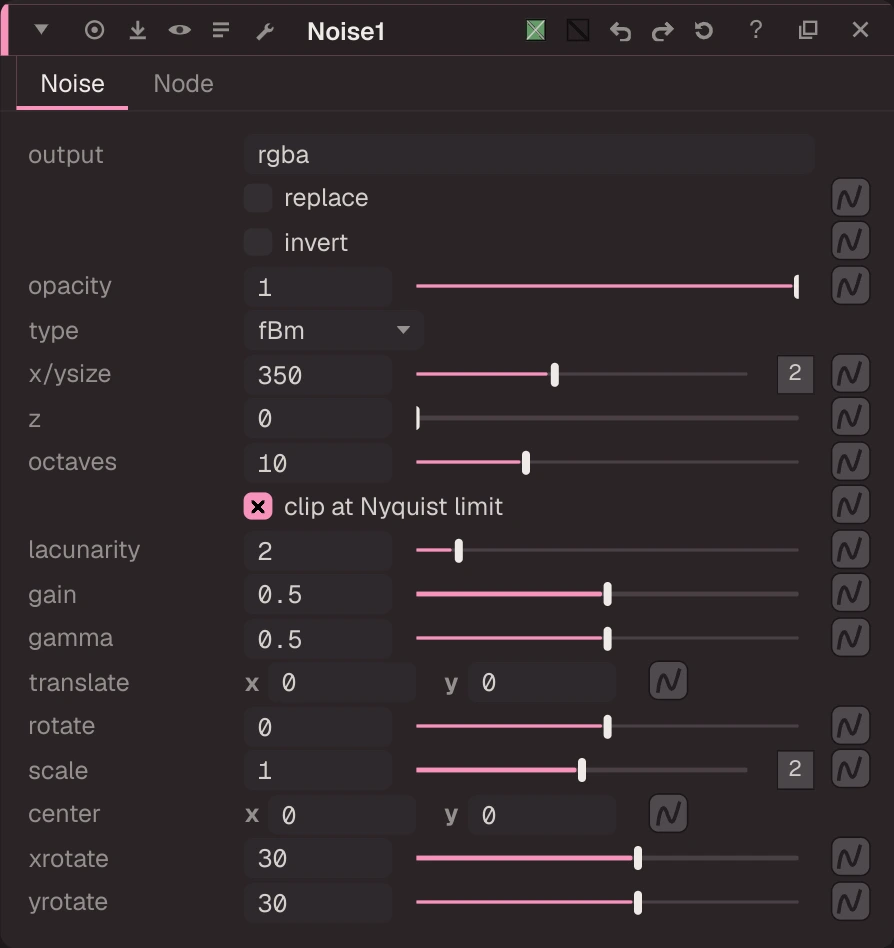Disable clip at Nyquist limit checkbox
Viewport: 894px width, 948px height.
(x=258, y=507)
